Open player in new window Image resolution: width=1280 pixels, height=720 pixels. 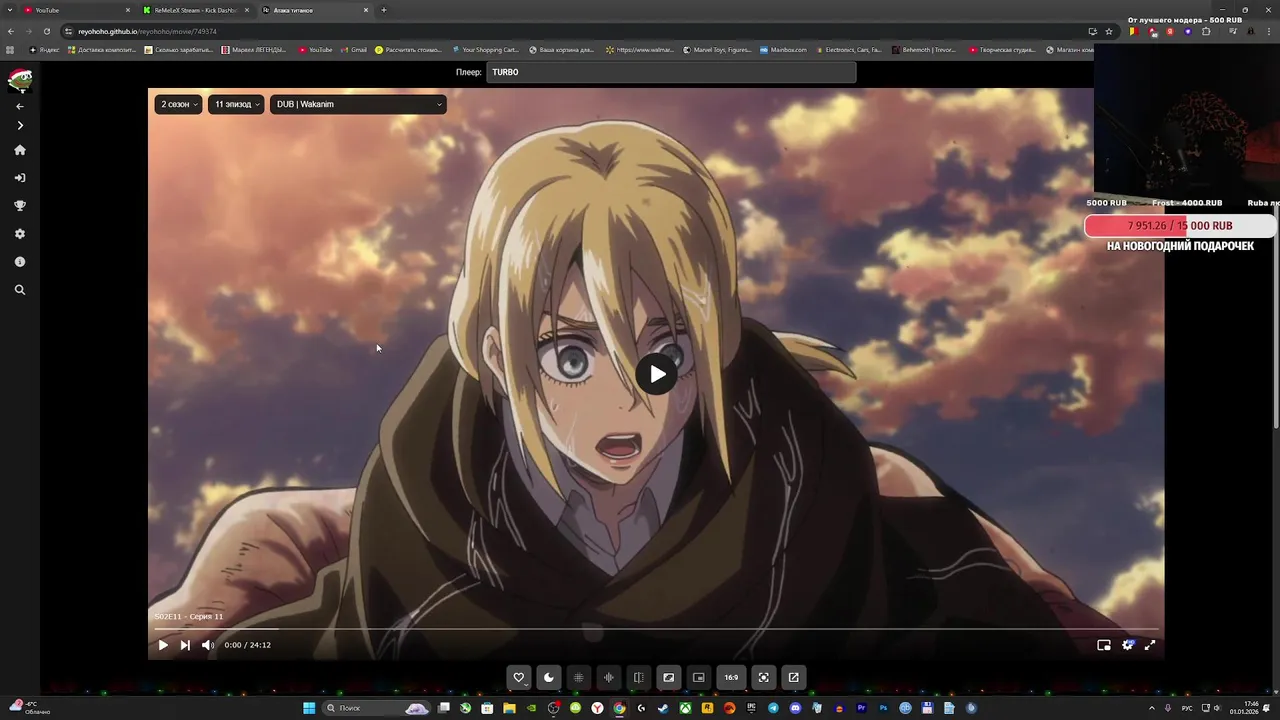coord(794,677)
